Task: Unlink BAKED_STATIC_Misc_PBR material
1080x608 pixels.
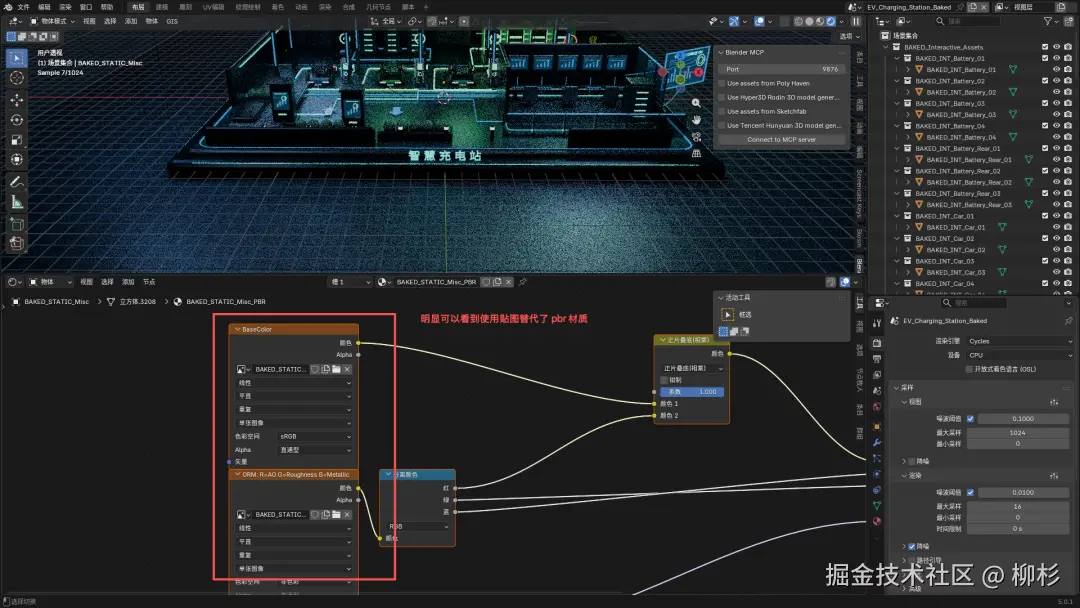Action: [509, 282]
